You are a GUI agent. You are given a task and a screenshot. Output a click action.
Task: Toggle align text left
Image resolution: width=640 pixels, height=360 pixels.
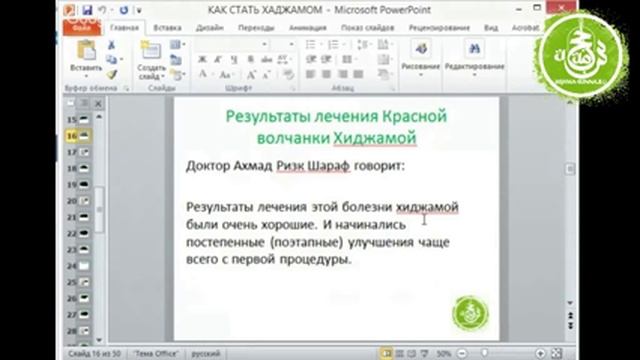[x=311, y=74]
